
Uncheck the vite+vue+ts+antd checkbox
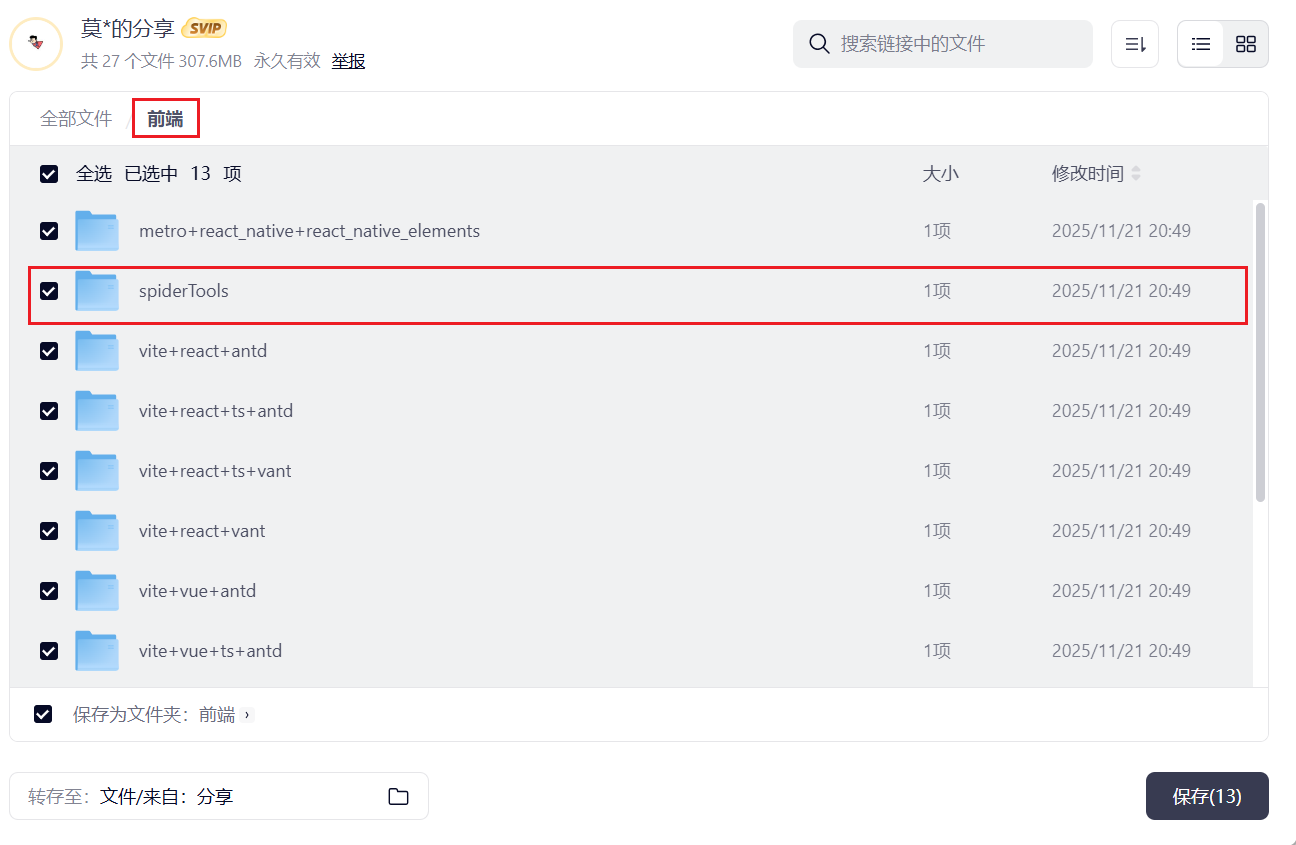pyautogui.click(x=49, y=651)
